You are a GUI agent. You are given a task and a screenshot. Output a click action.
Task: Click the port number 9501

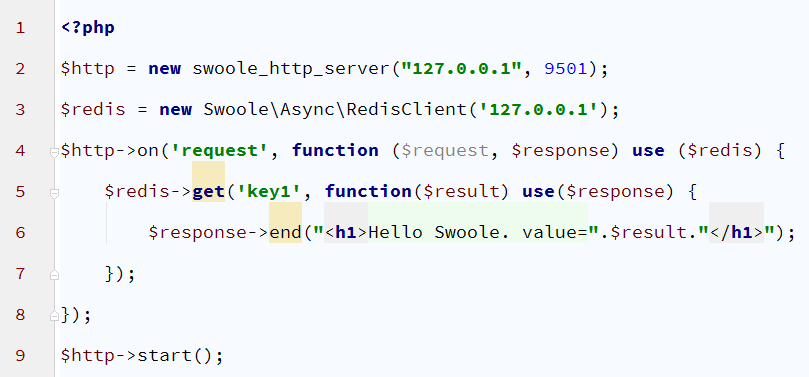coord(566,69)
